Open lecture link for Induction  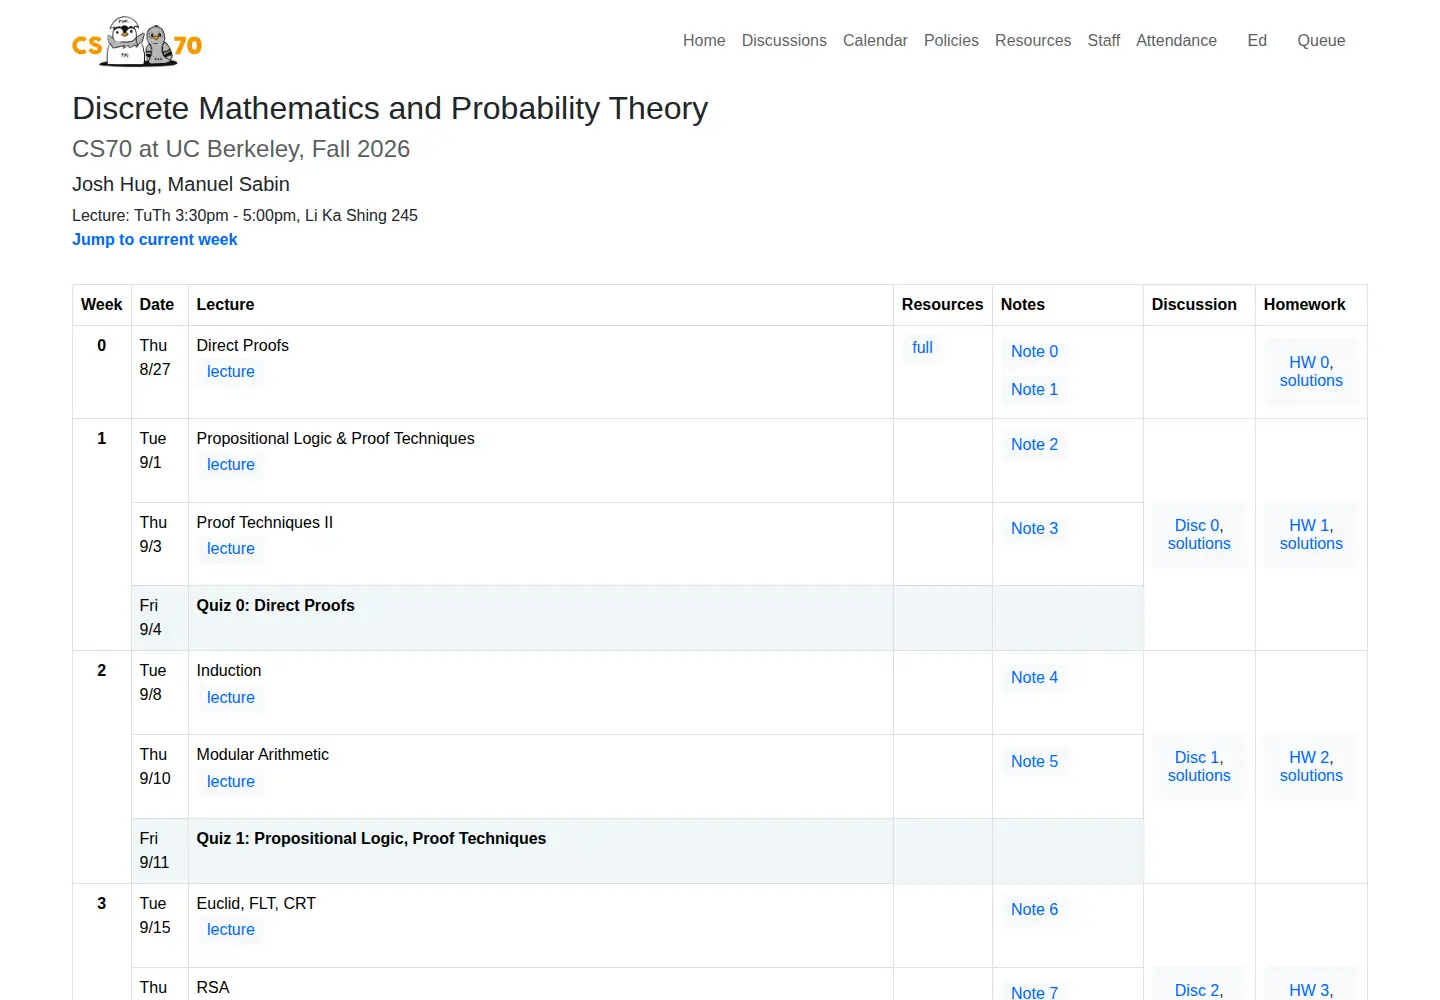point(231,697)
